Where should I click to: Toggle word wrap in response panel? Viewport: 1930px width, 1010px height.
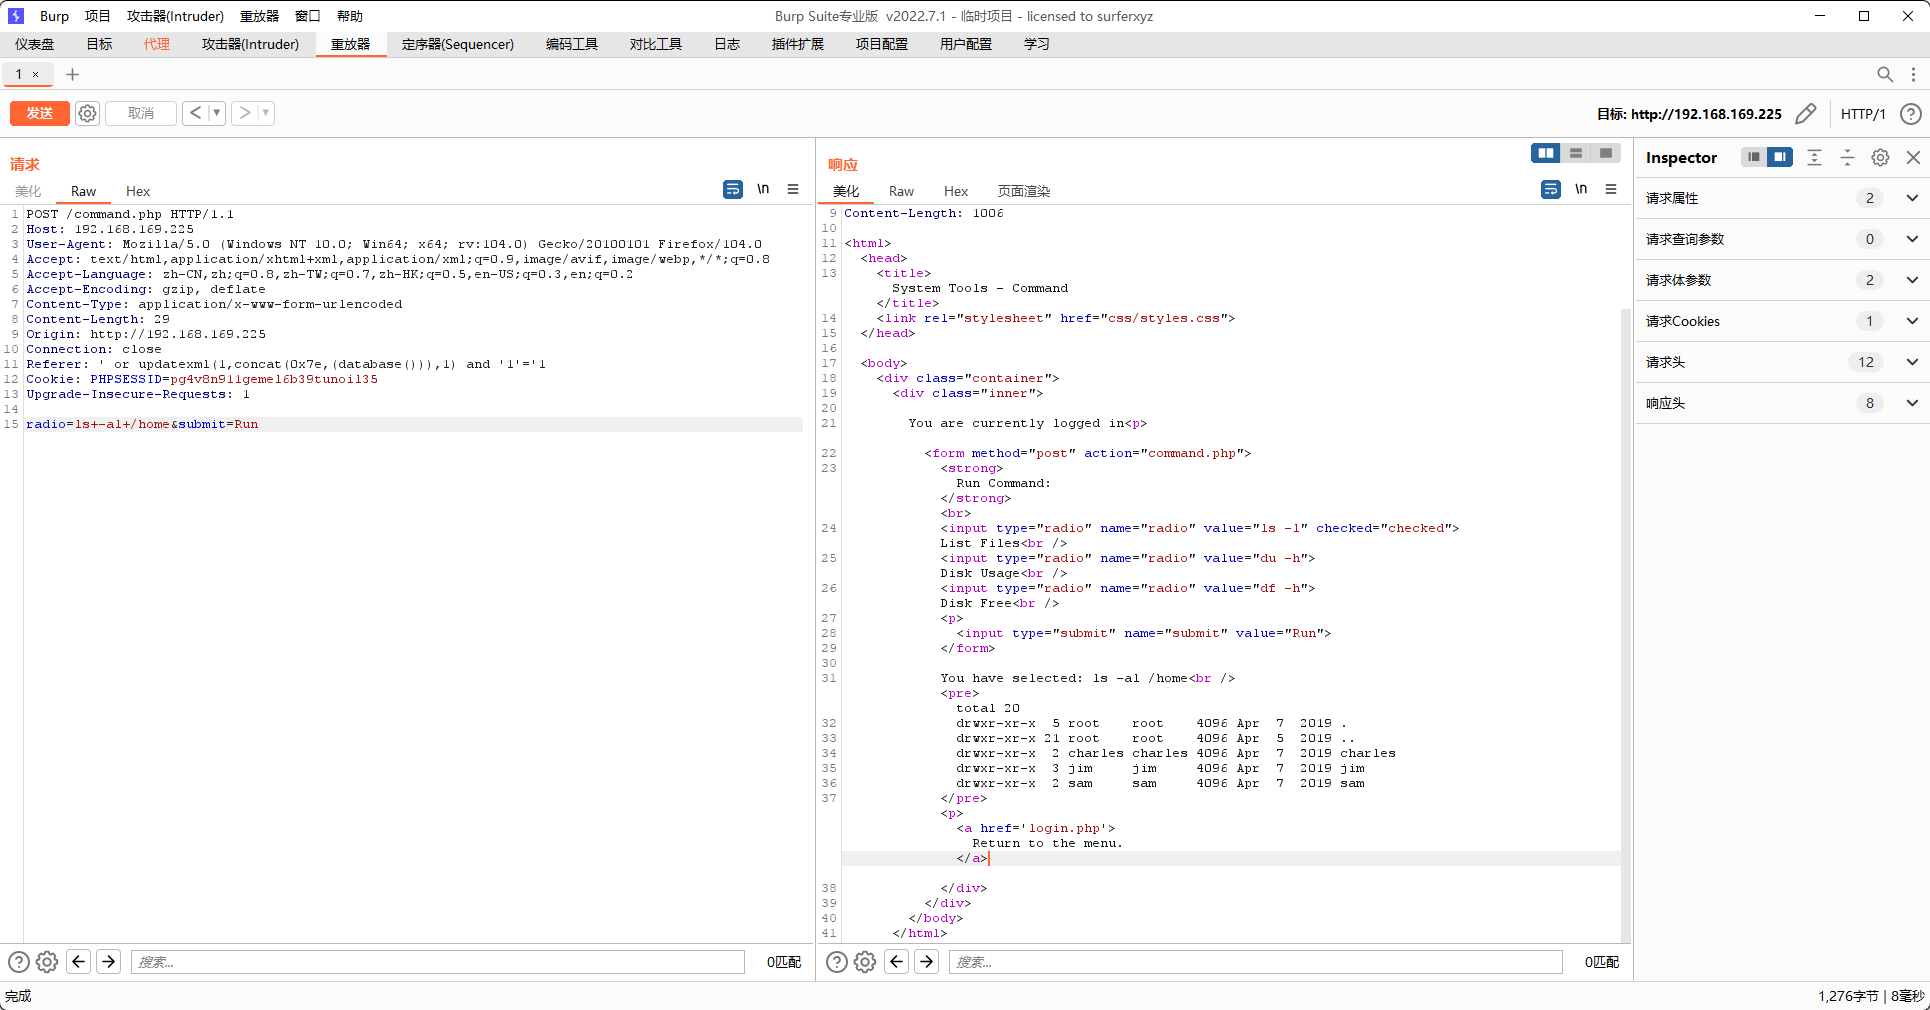pyautogui.click(x=1551, y=189)
